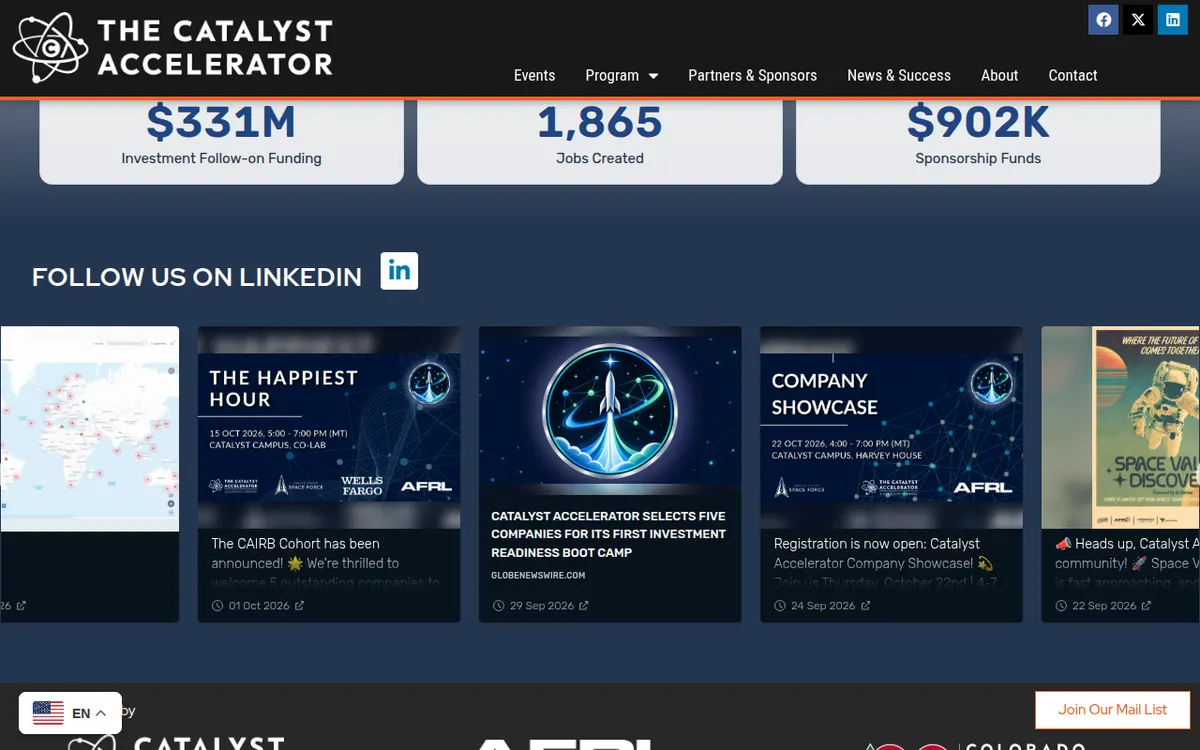Read 'The CAIRB Cohort has been announced' post

click(x=325, y=562)
